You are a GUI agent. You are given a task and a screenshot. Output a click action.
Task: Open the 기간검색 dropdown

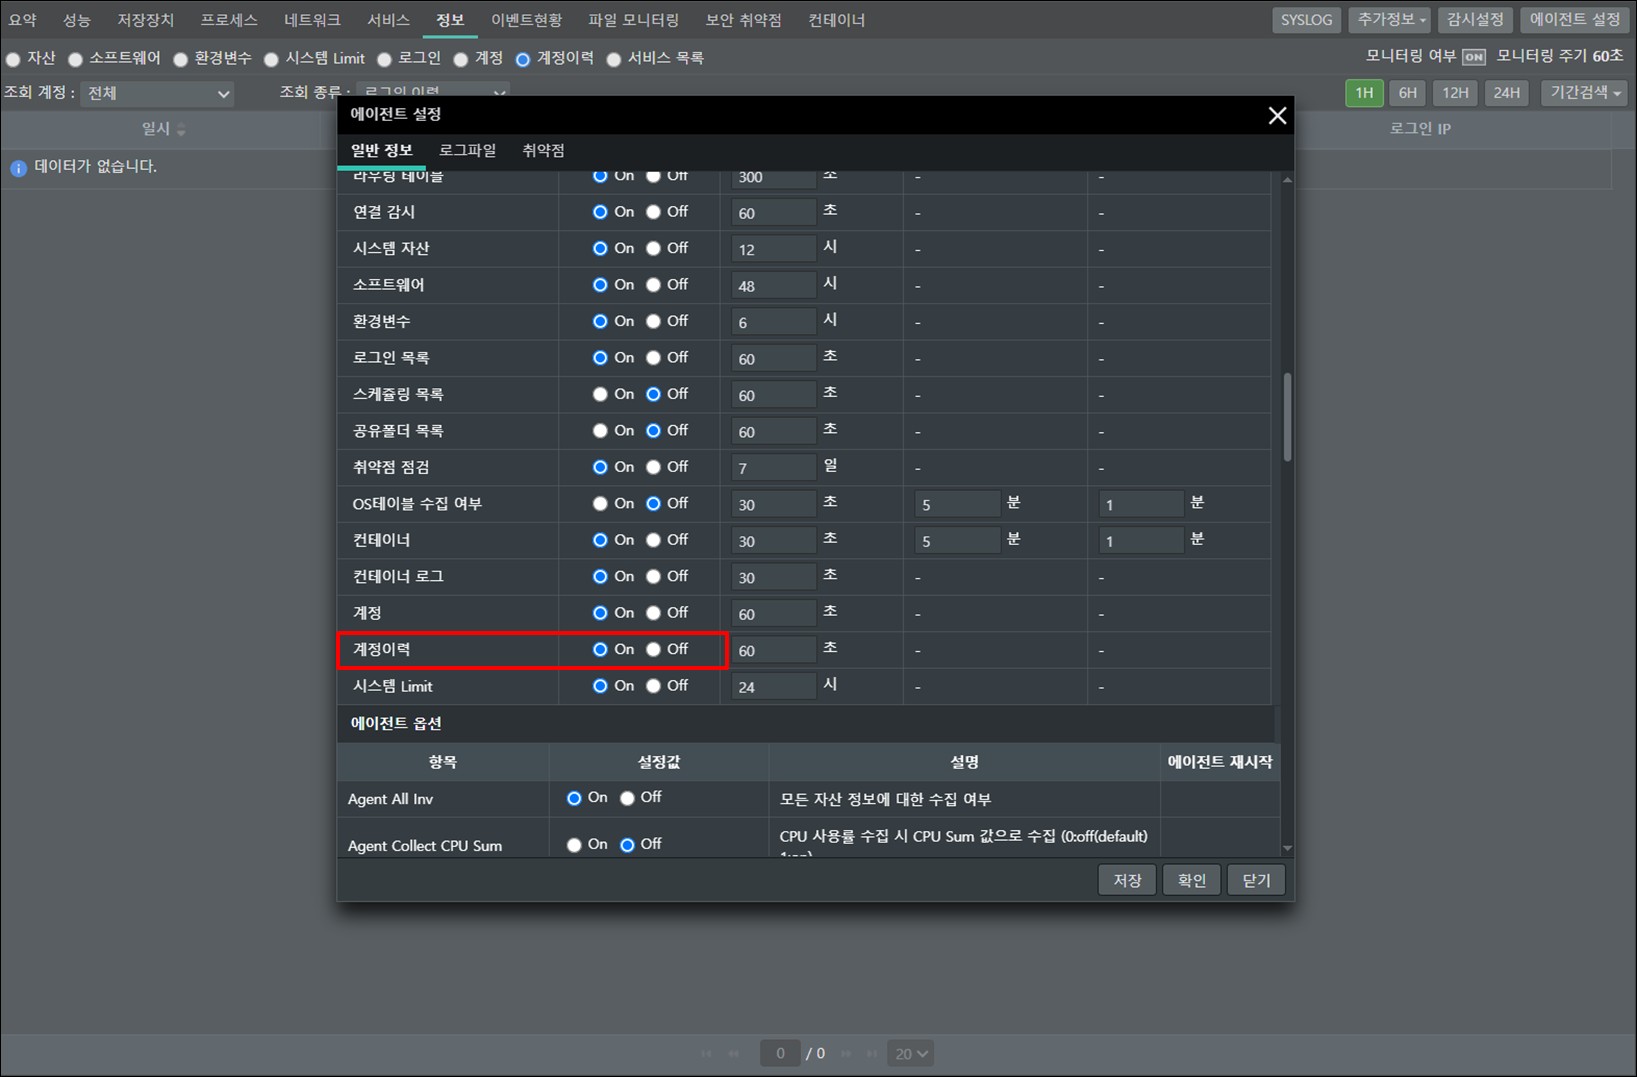[x=1584, y=93]
